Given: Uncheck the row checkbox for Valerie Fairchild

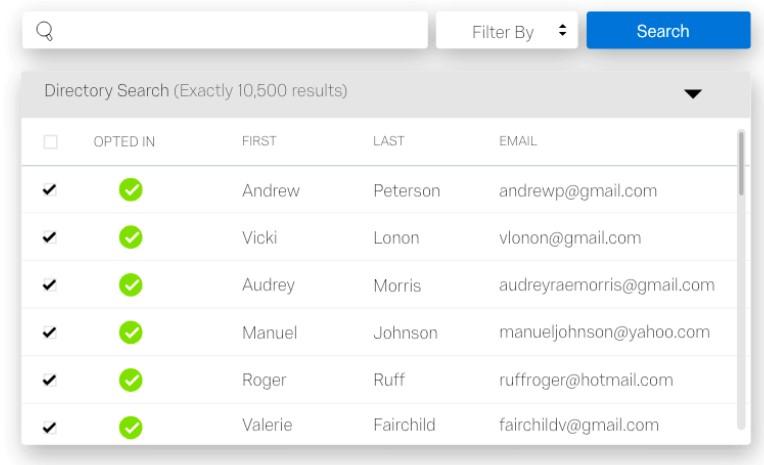Looking at the screenshot, I should click(x=50, y=427).
